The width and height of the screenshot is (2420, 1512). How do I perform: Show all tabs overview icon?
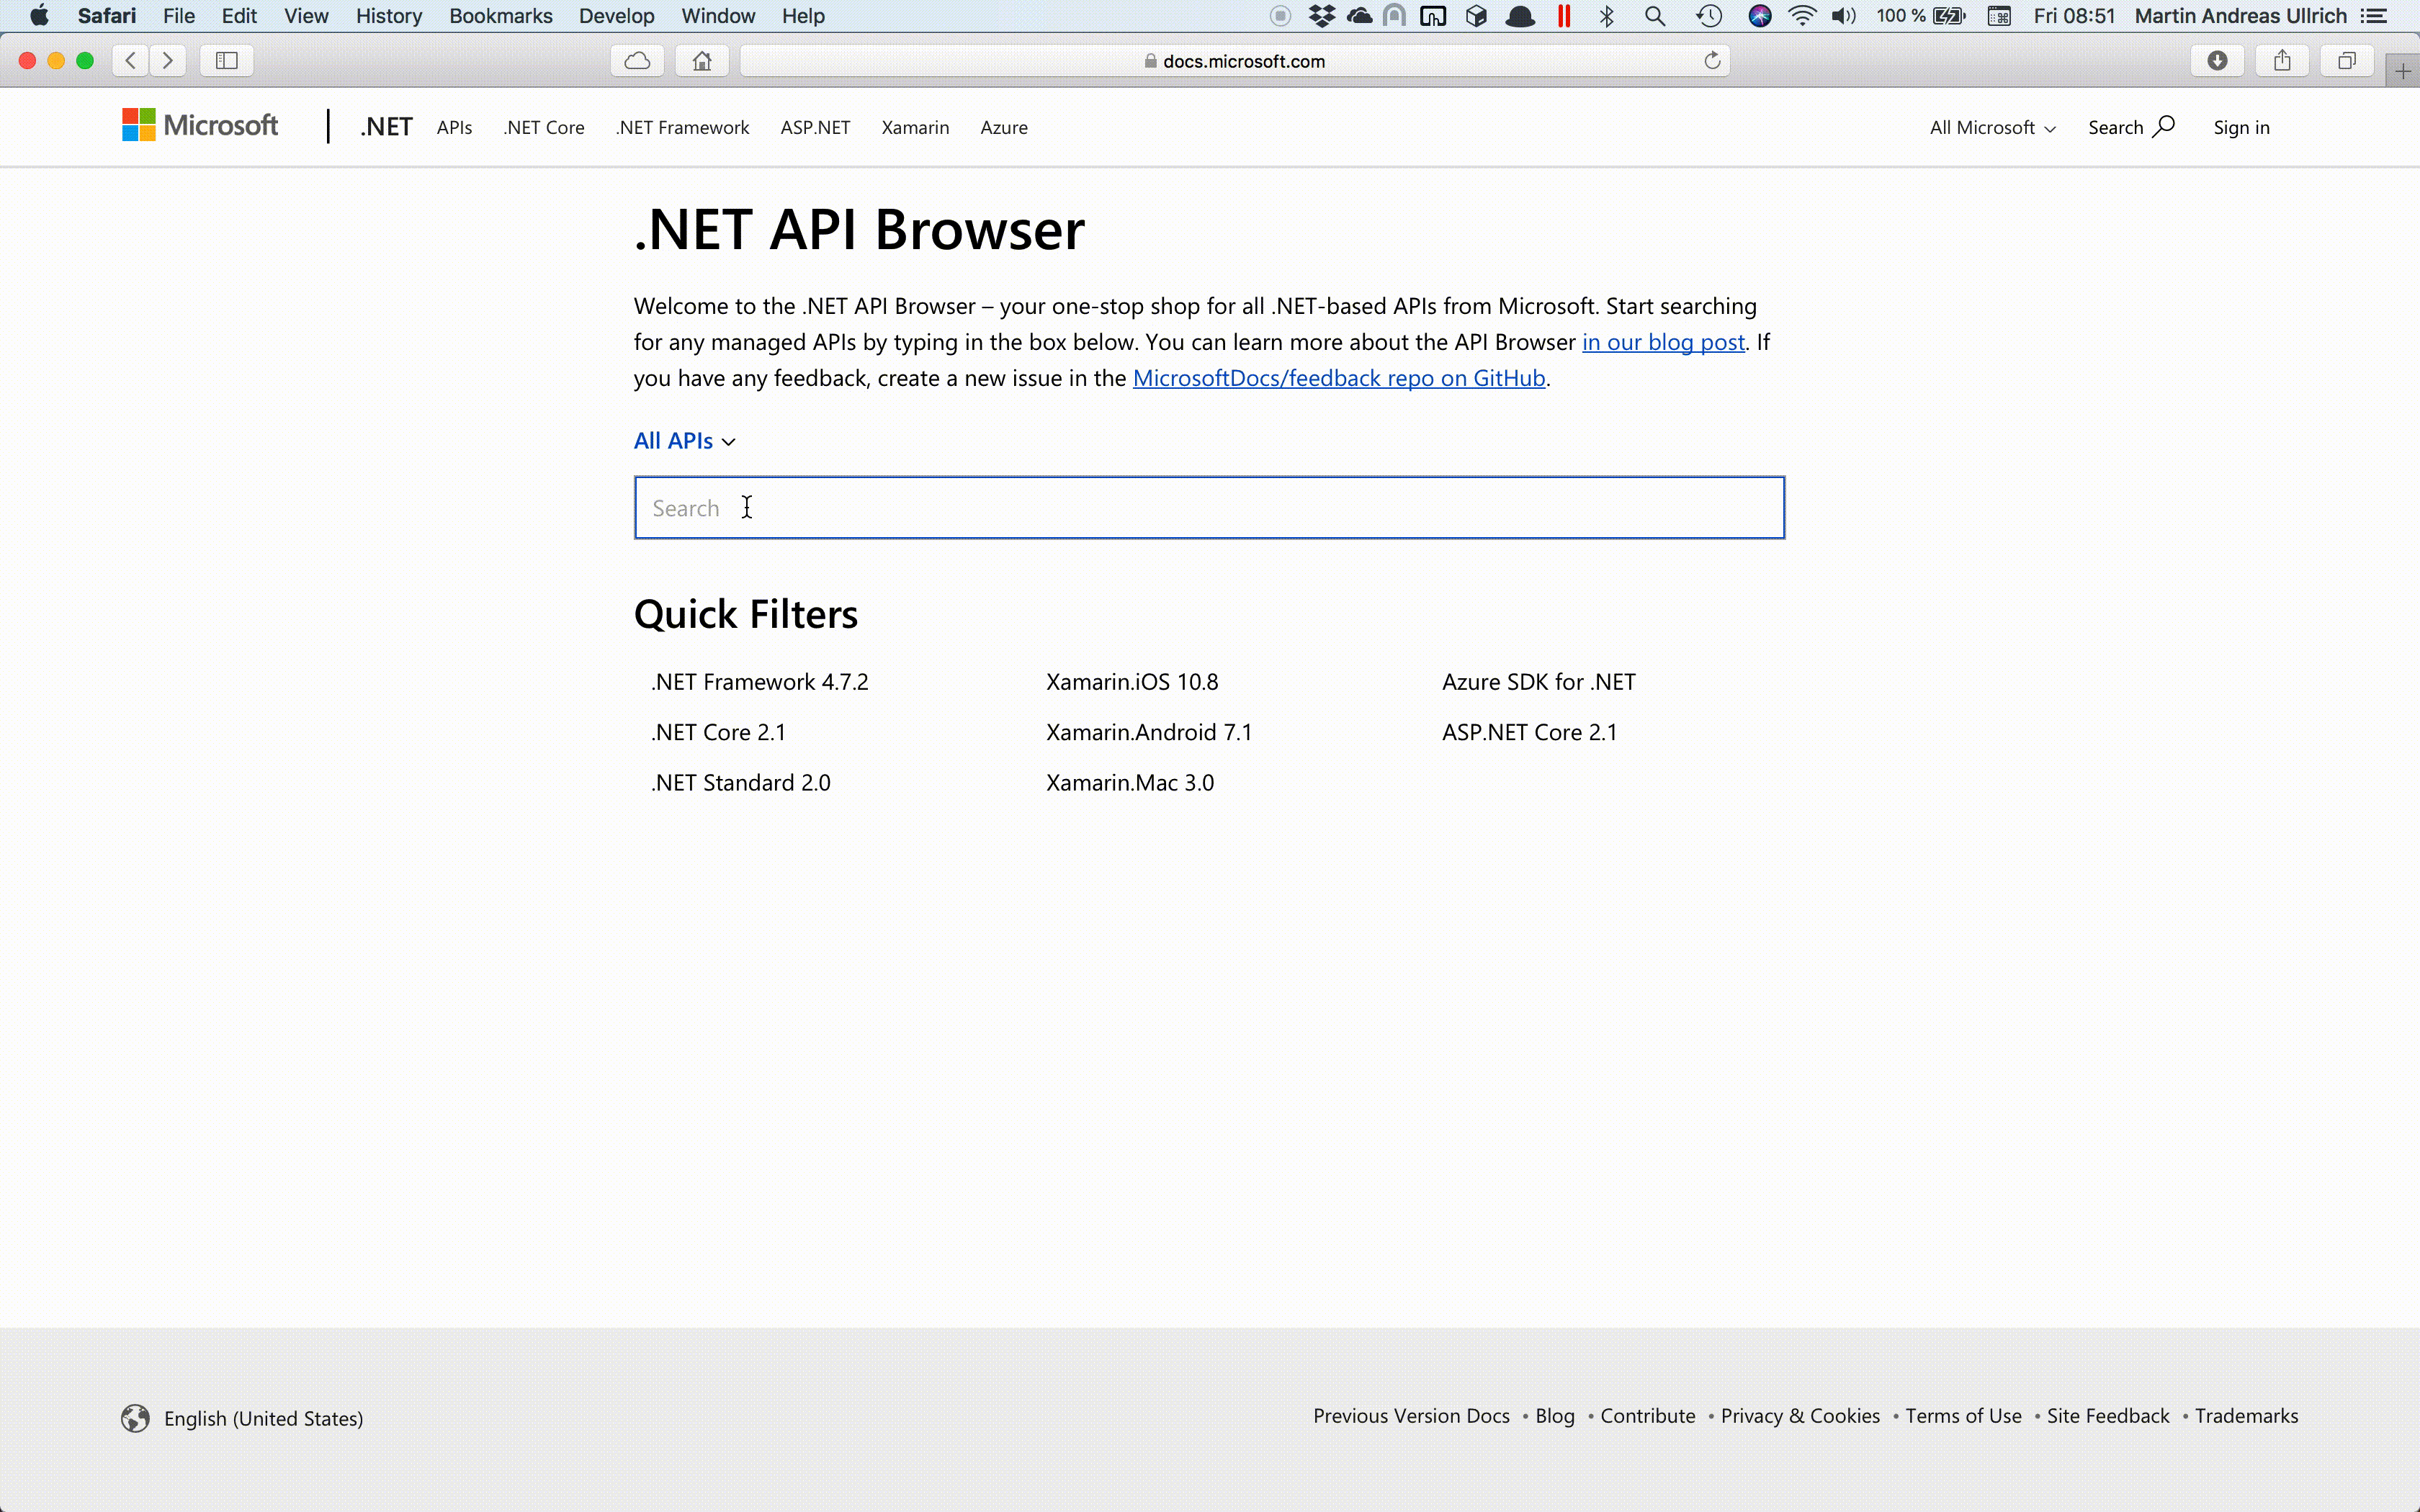[2347, 61]
